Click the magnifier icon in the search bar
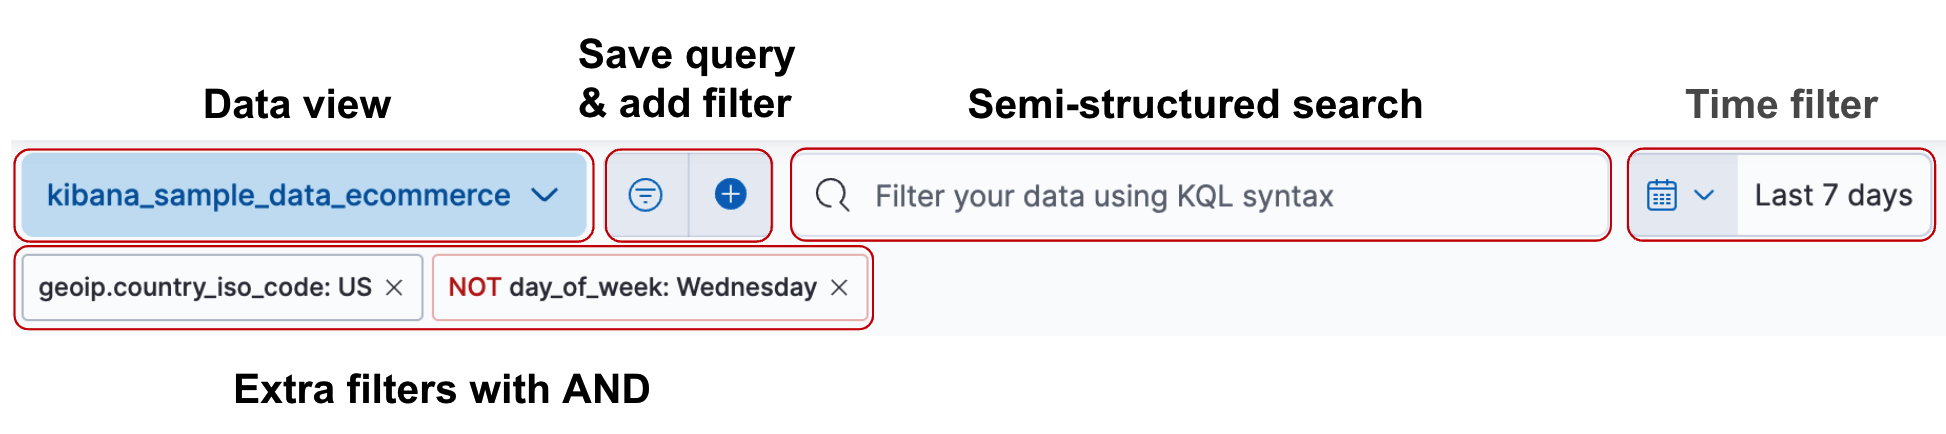Screen dimensions: 1946x434 click(x=832, y=195)
